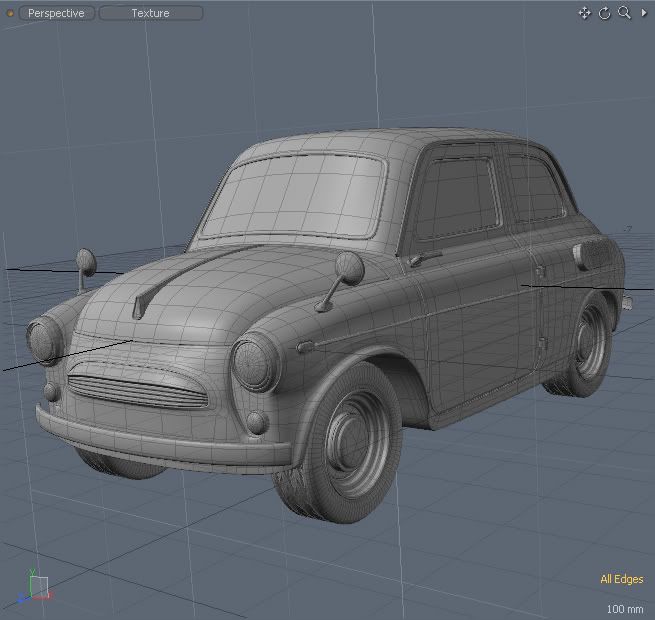Click the car's windshield mesh
655x620 pixels.
coord(294,196)
